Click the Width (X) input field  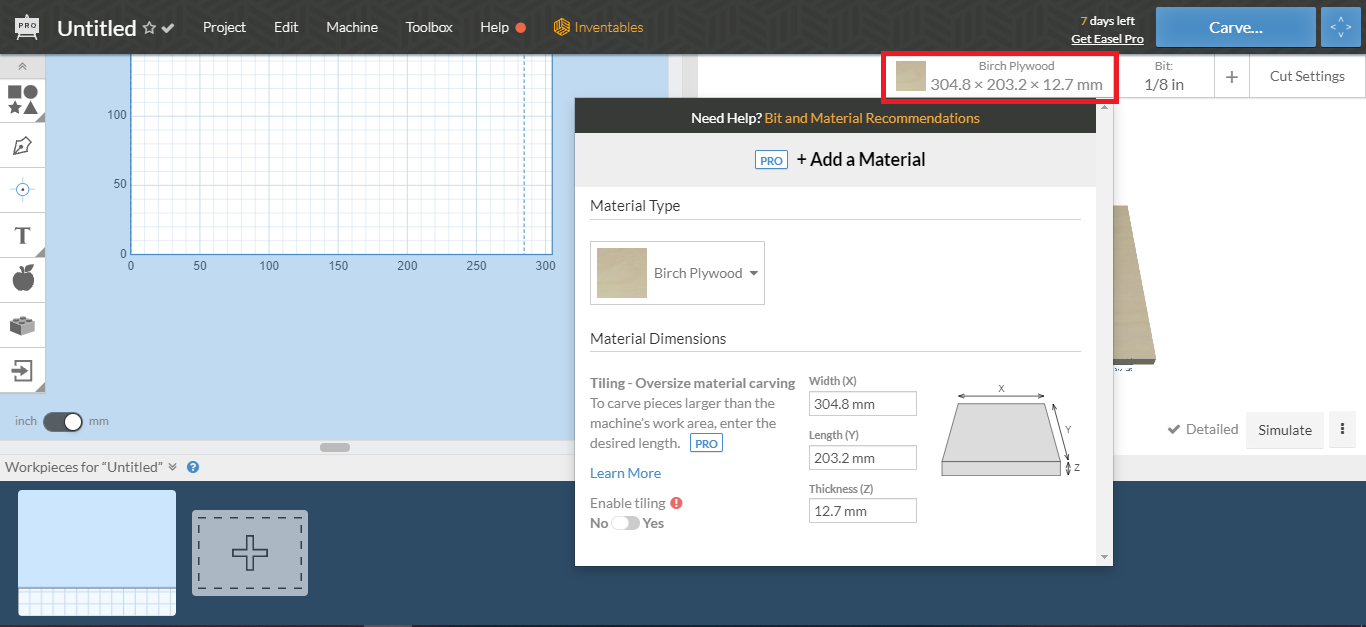click(862, 404)
